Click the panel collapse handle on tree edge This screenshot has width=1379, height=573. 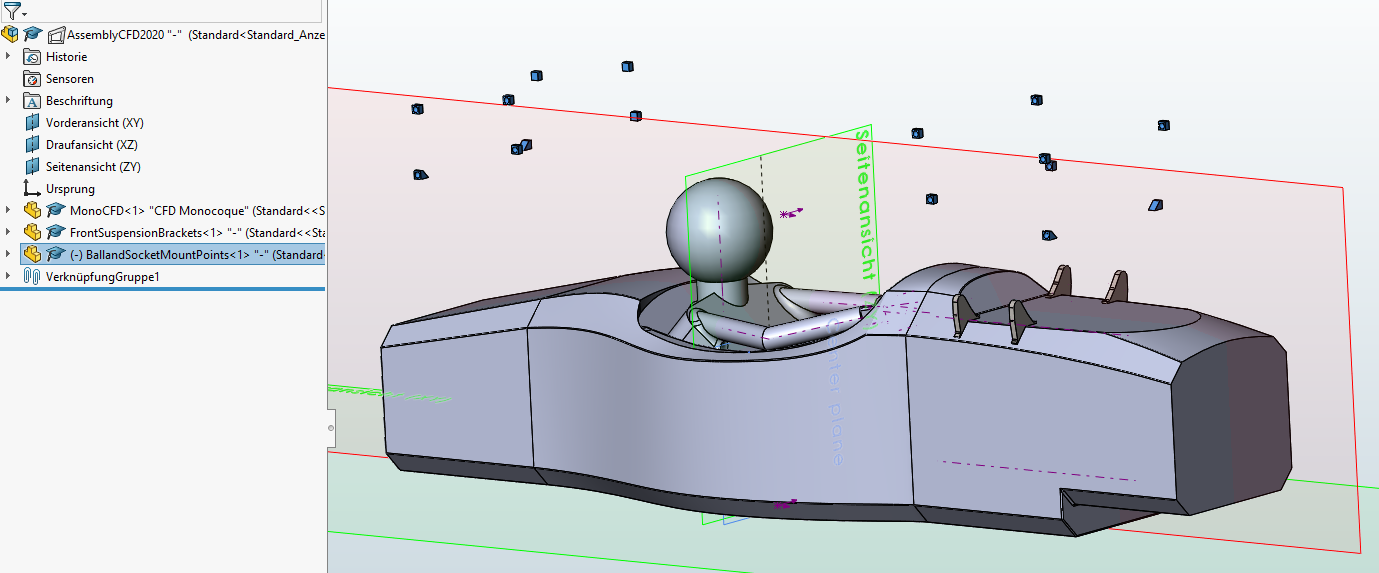(x=331, y=428)
